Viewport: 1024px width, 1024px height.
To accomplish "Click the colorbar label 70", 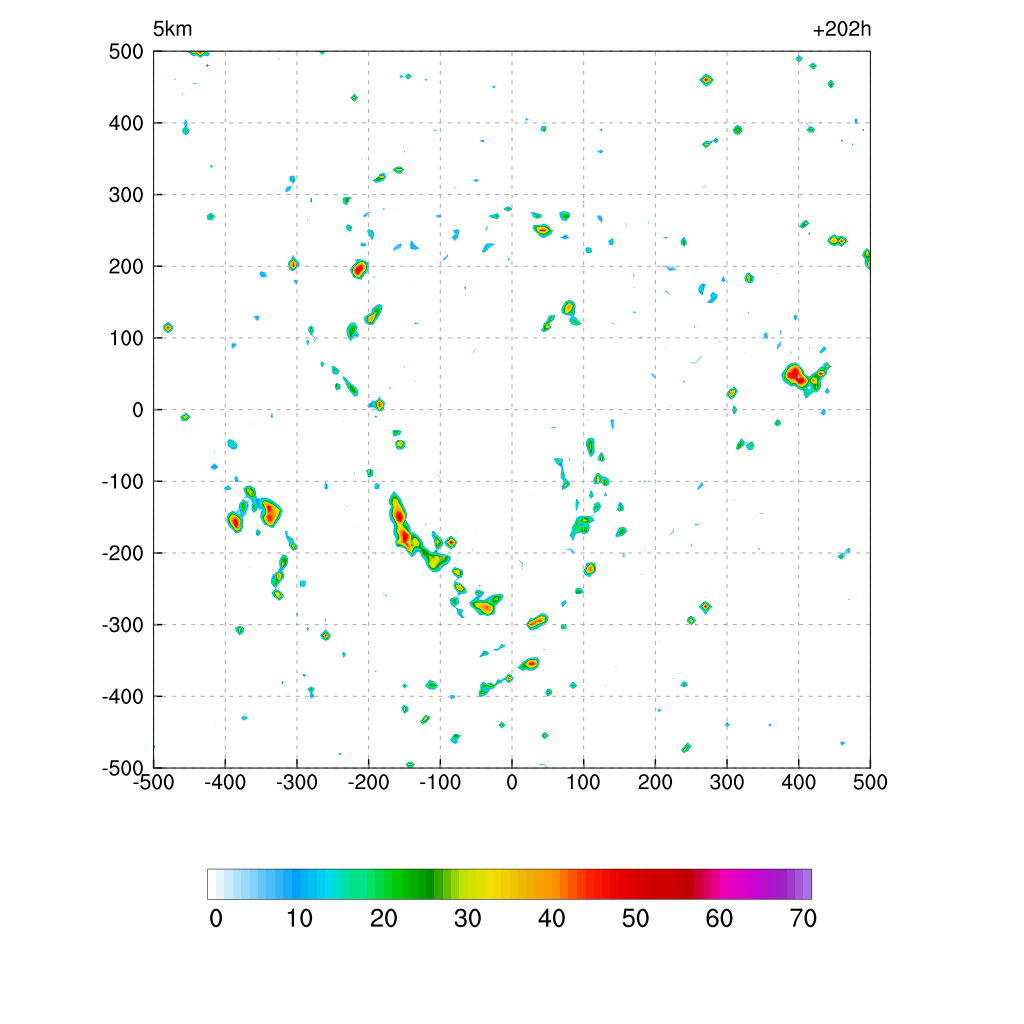I will (x=803, y=919).
